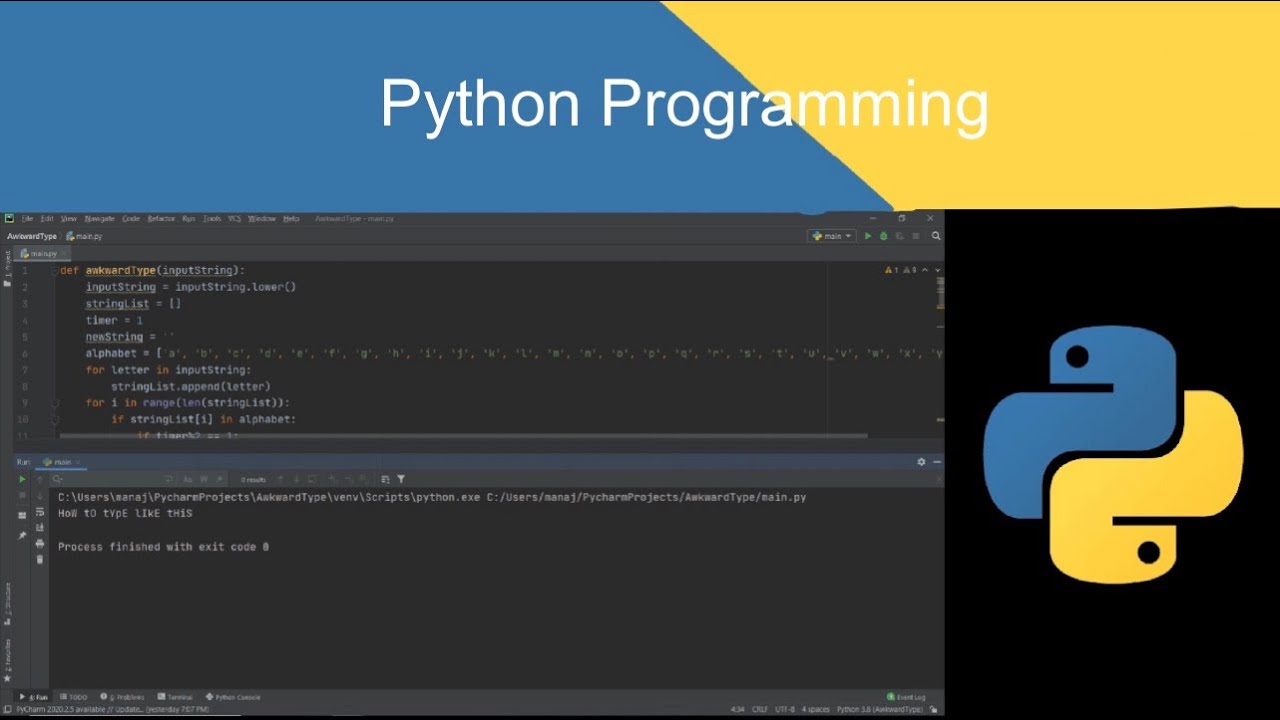This screenshot has width=1280, height=720.
Task: Click the filter icon in console search
Action: (x=401, y=479)
